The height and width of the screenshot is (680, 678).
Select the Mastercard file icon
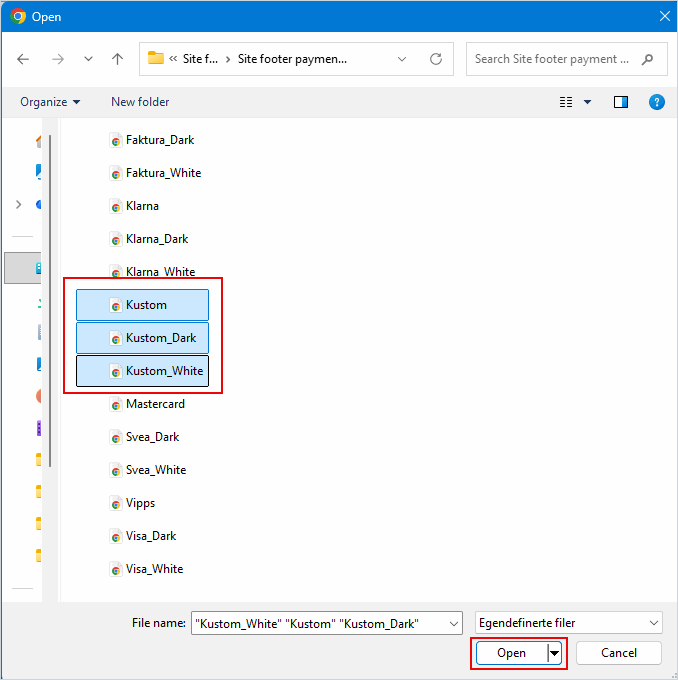tap(116, 404)
